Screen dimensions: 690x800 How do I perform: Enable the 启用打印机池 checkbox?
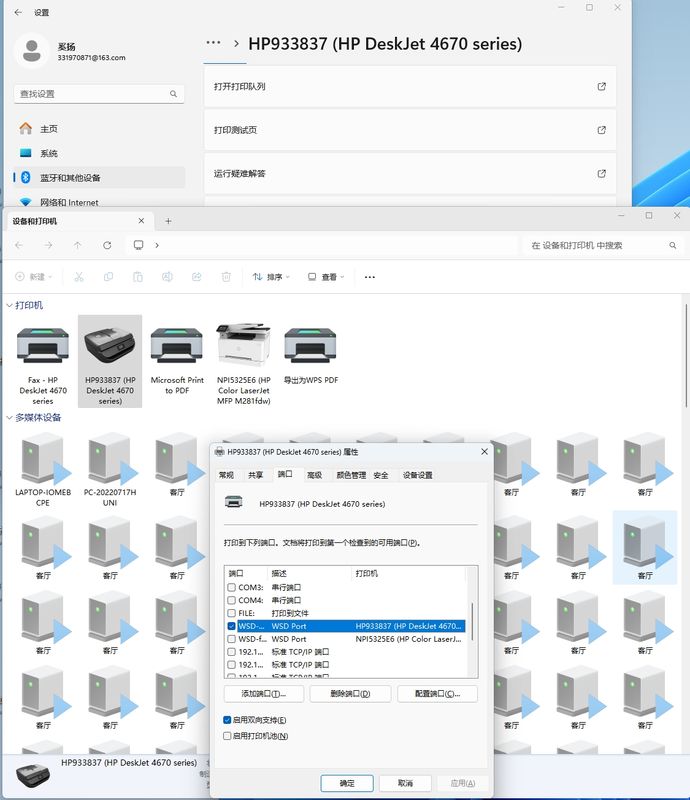[228, 736]
